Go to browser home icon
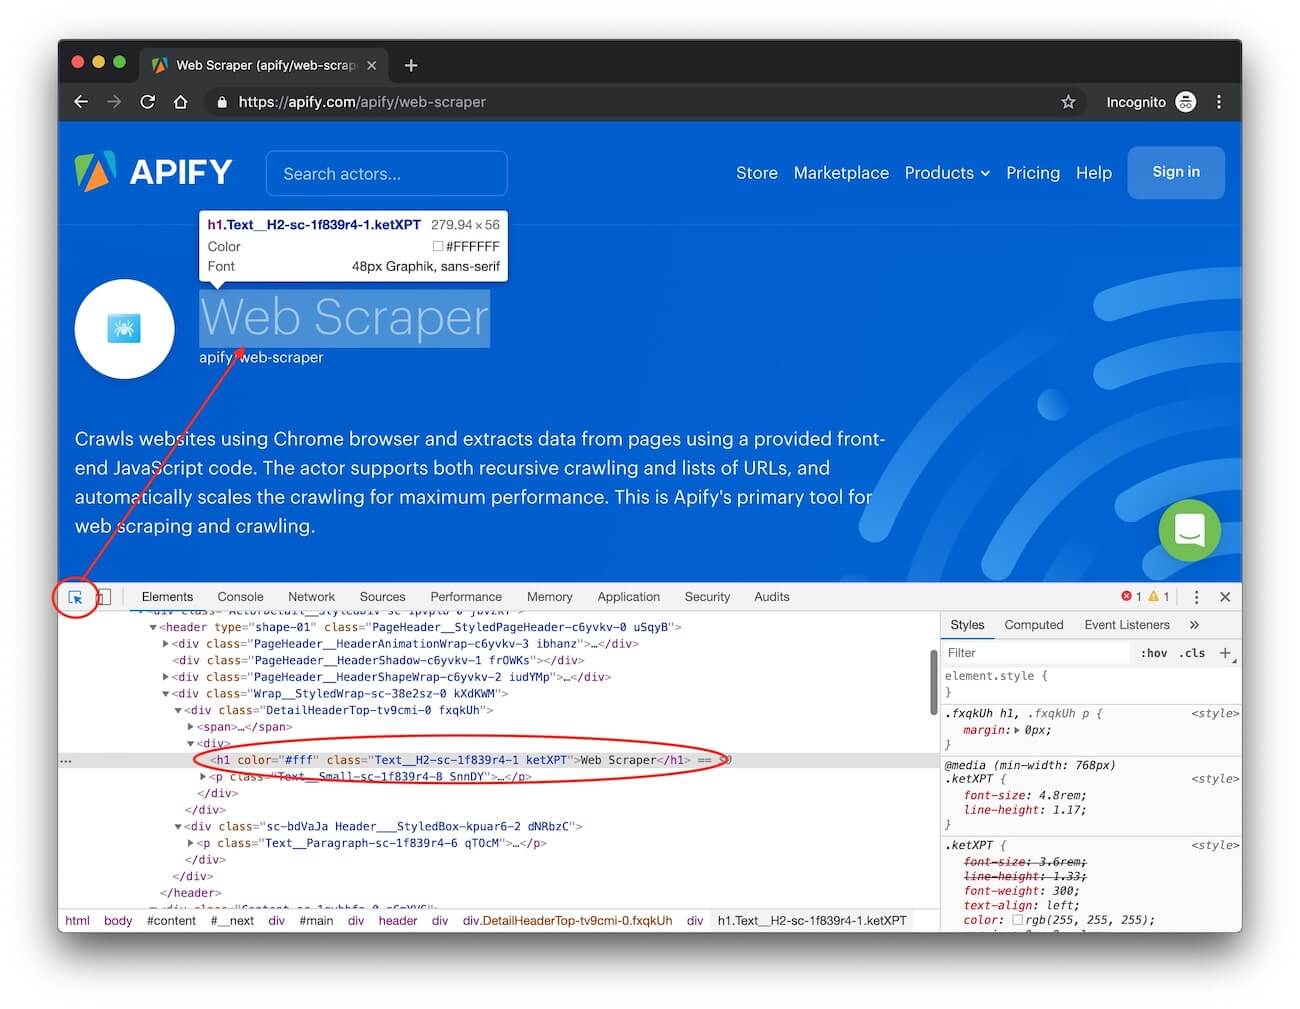This screenshot has height=1009, width=1300. coord(180,102)
